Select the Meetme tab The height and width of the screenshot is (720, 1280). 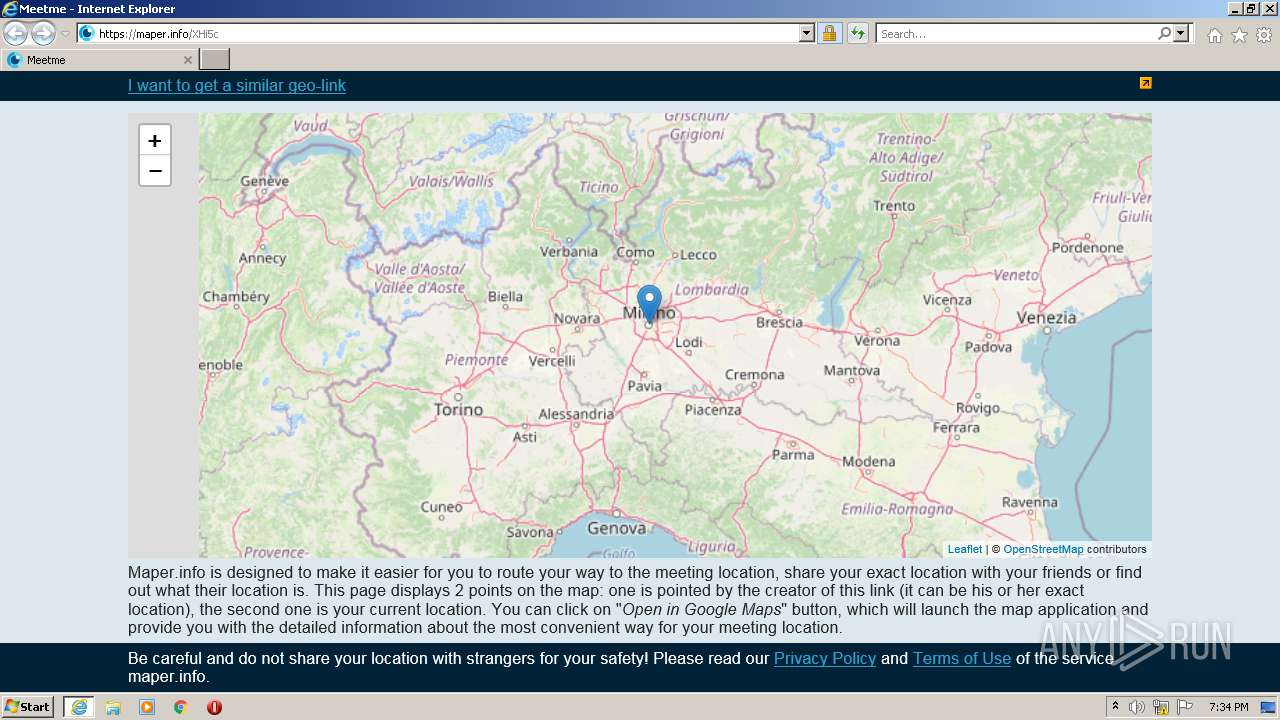[99, 60]
